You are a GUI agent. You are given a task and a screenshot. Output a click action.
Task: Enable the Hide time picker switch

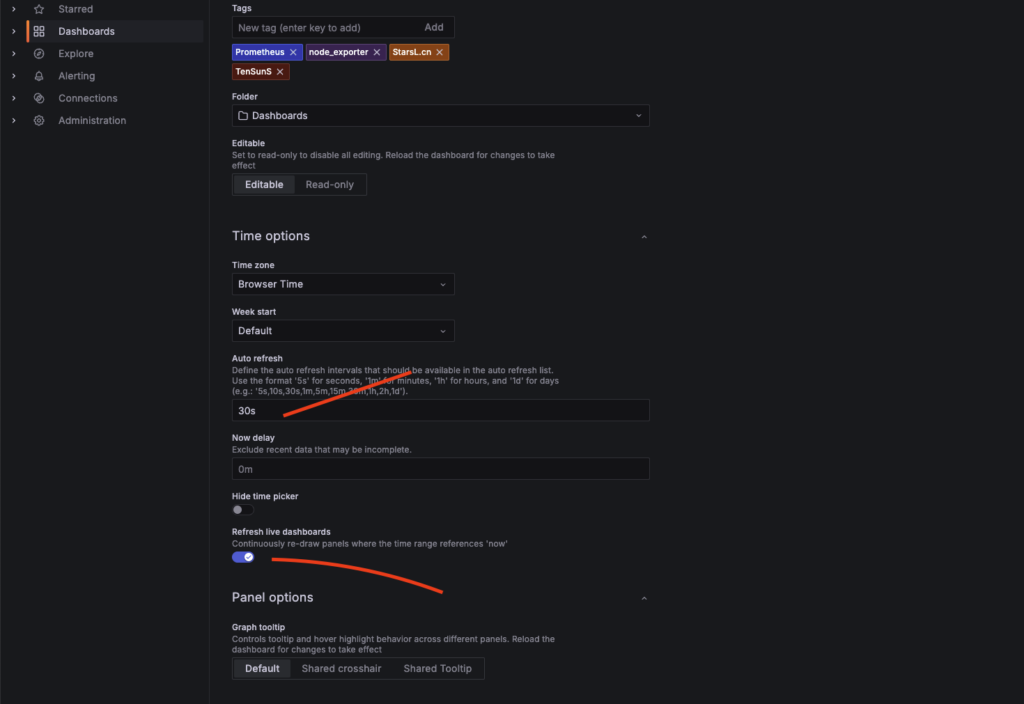click(x=243, y=510)
